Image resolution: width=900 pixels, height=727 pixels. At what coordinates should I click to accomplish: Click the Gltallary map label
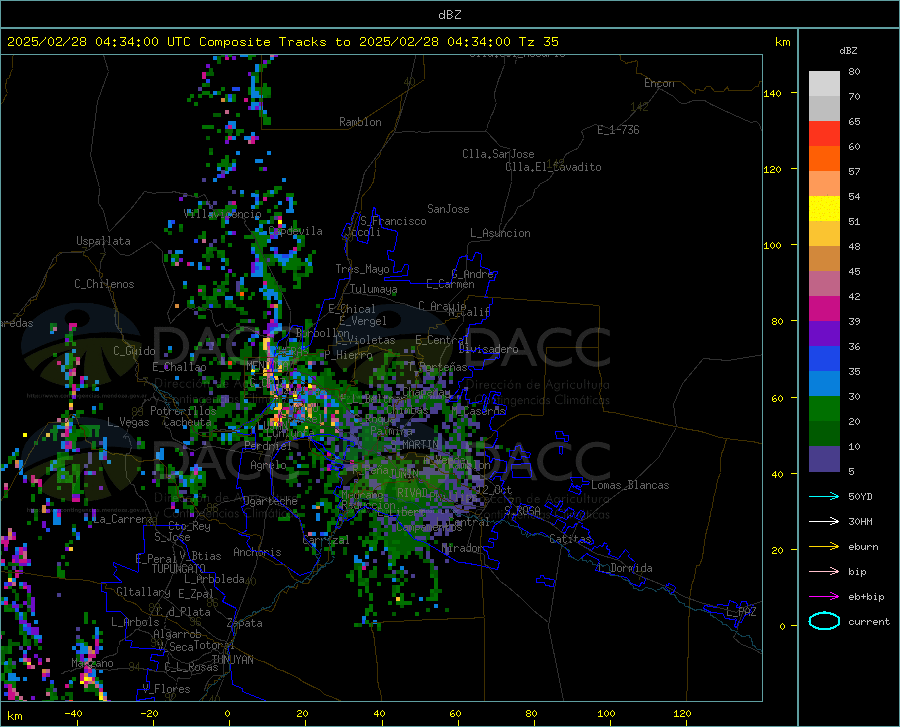click(x=143, y=592)
